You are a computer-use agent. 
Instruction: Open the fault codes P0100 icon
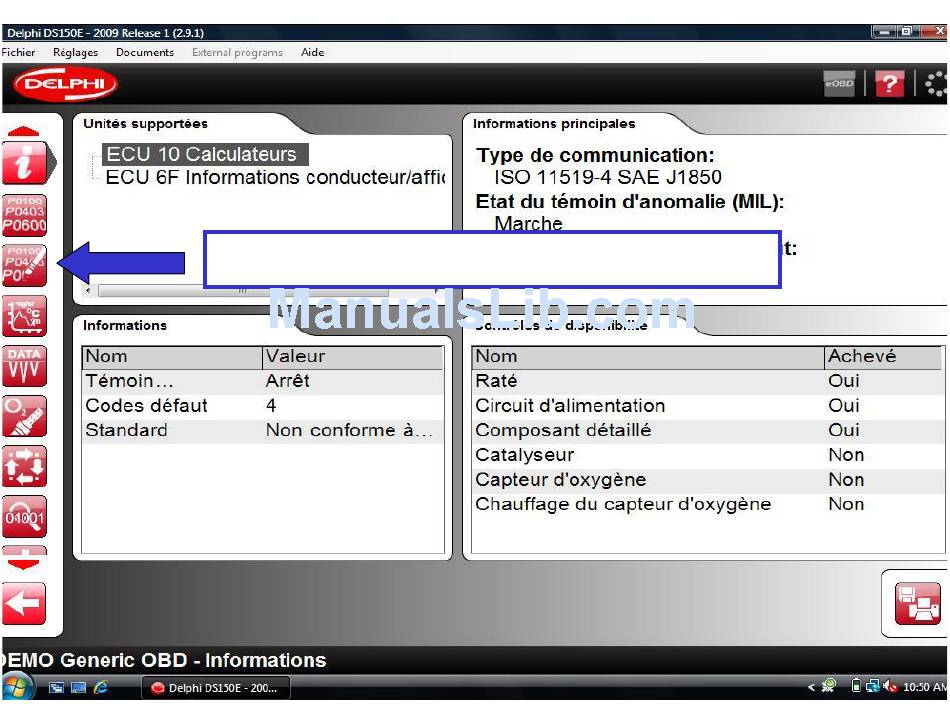pos(24,215)
